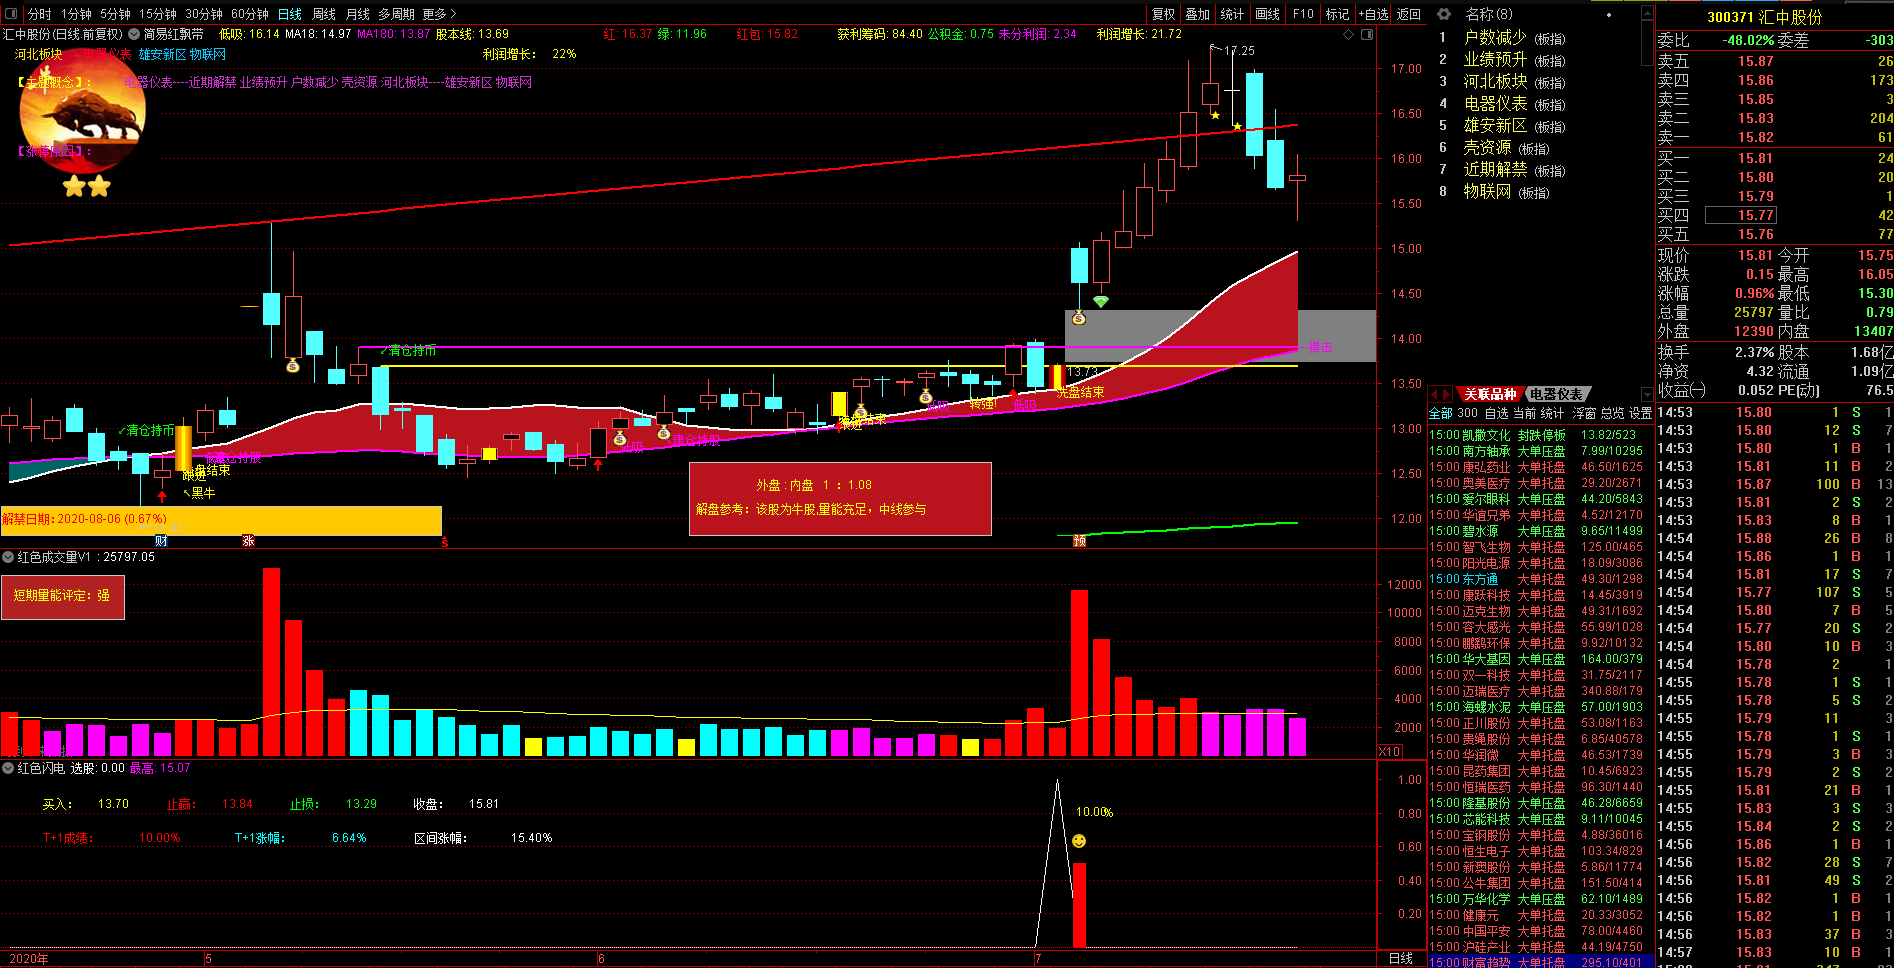The height and width of the screenshot is (968, 1894).
Task: Expand the 更多 timeframe options
Action: pos(439,14)
